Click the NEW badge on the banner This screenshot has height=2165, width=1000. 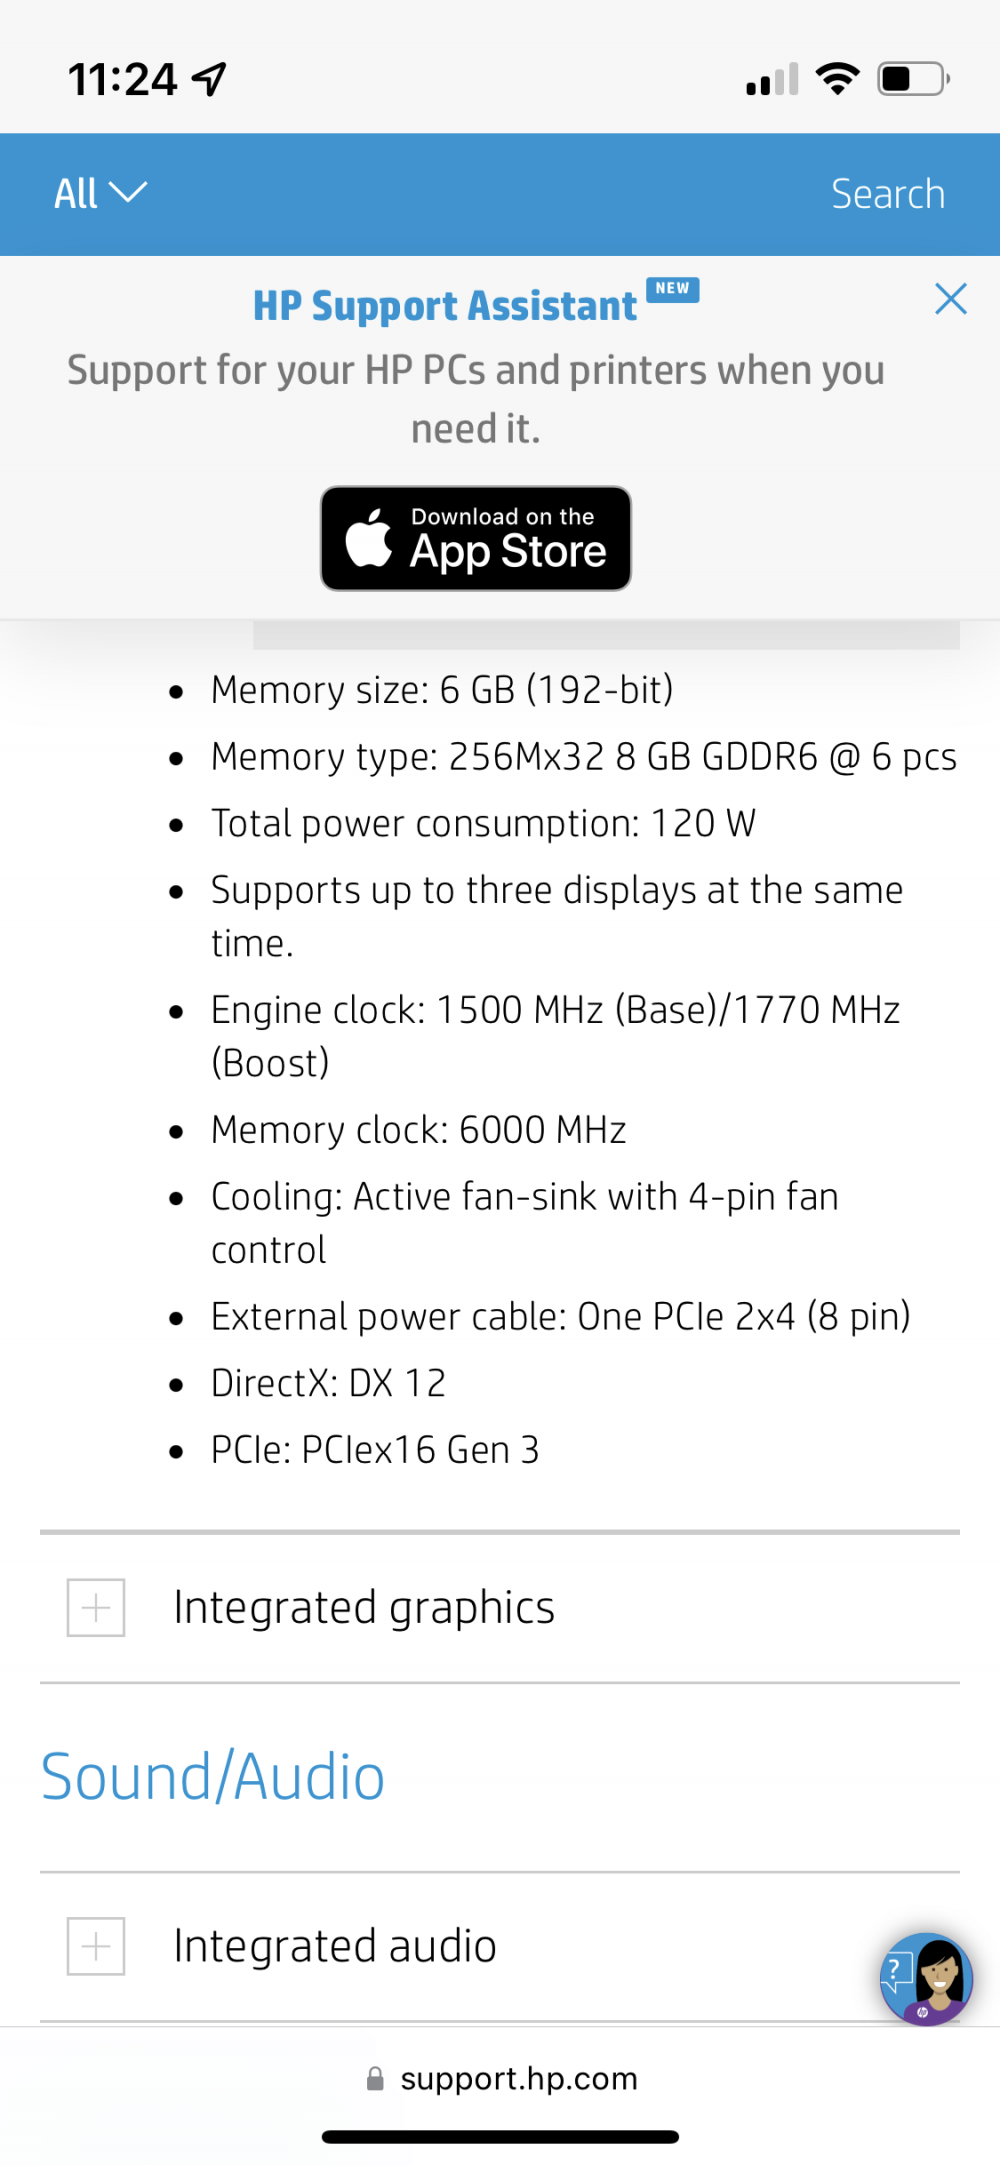[673, 289]
